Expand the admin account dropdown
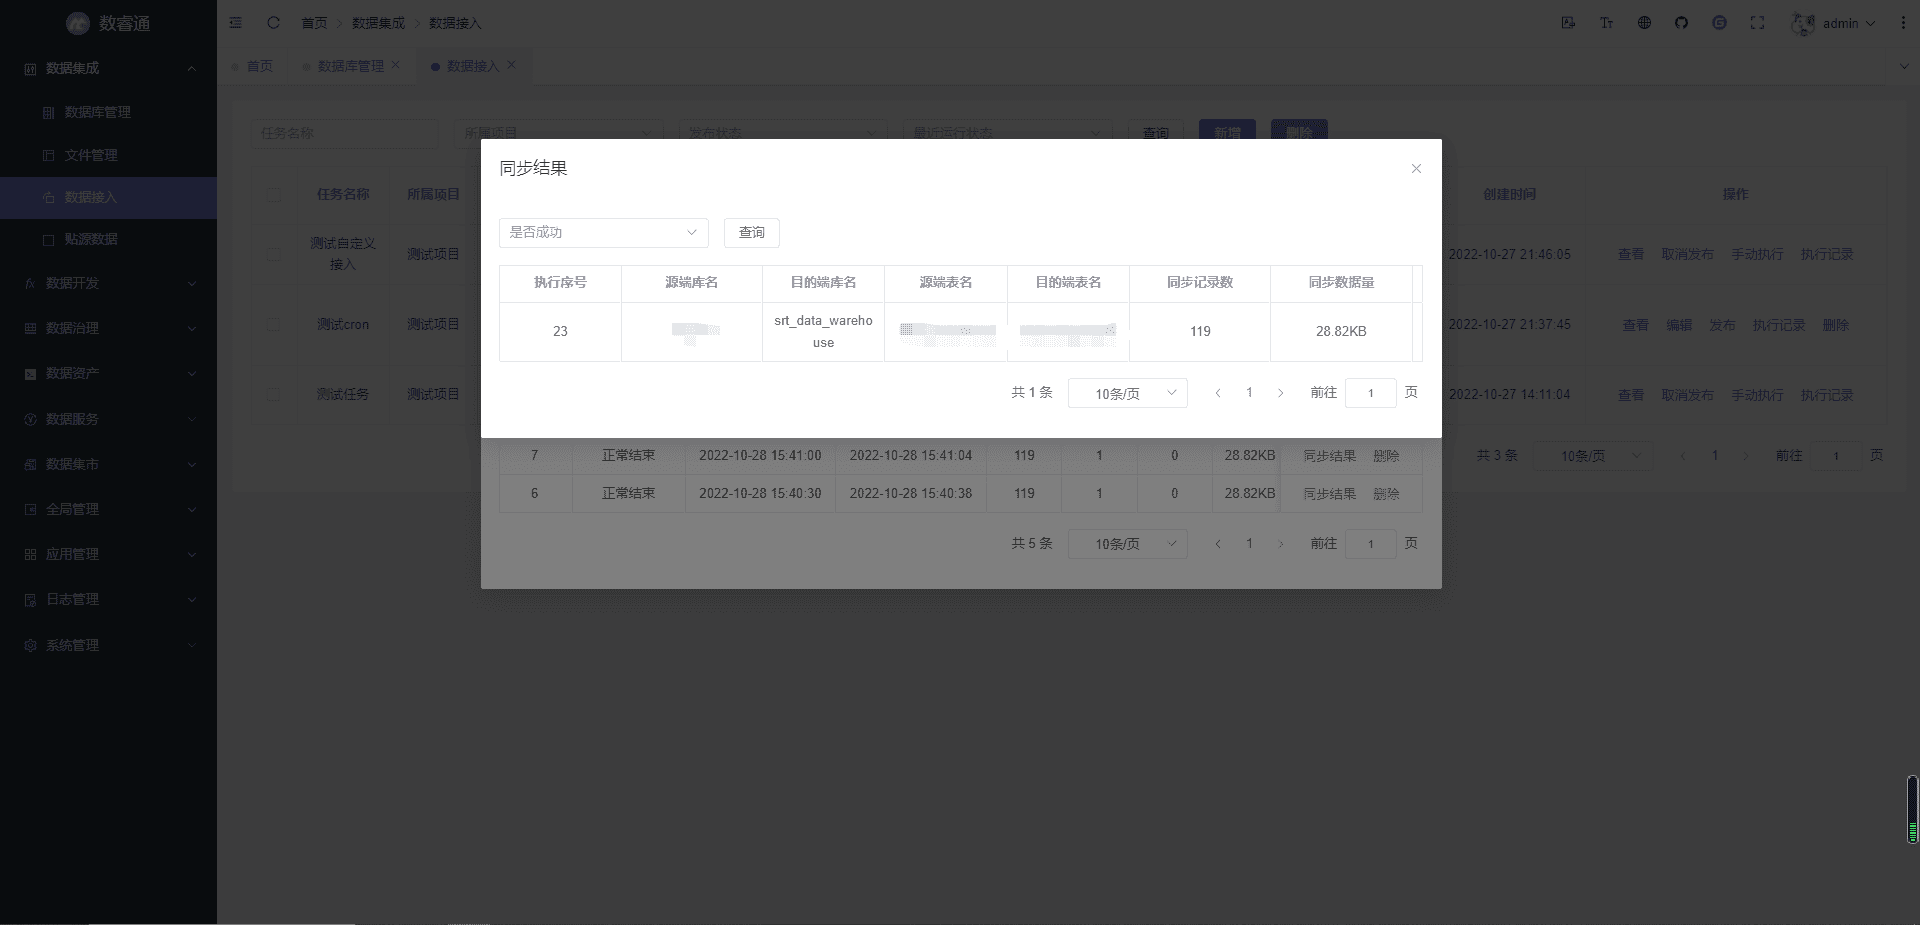1920x925 pixels. click(1840, 23)
